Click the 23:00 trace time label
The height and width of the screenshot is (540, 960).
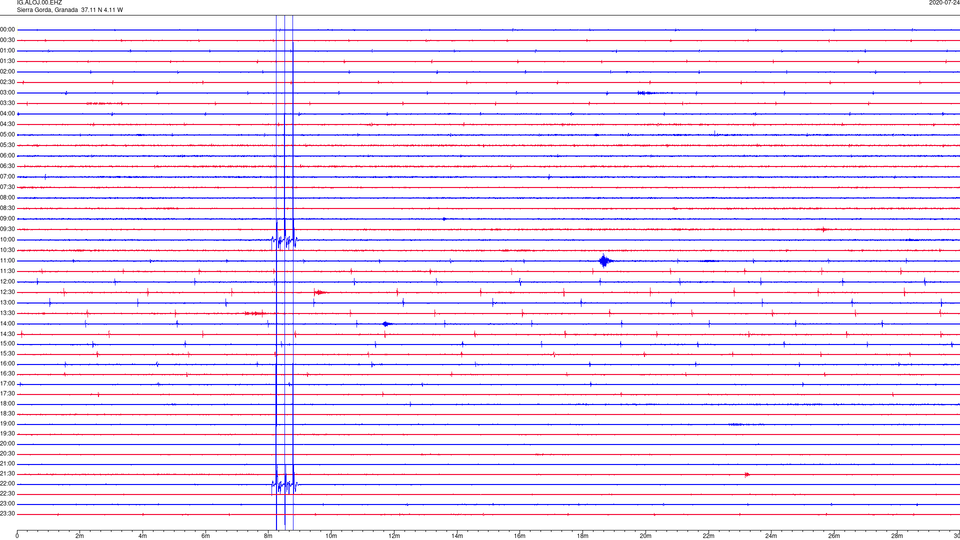8,504
